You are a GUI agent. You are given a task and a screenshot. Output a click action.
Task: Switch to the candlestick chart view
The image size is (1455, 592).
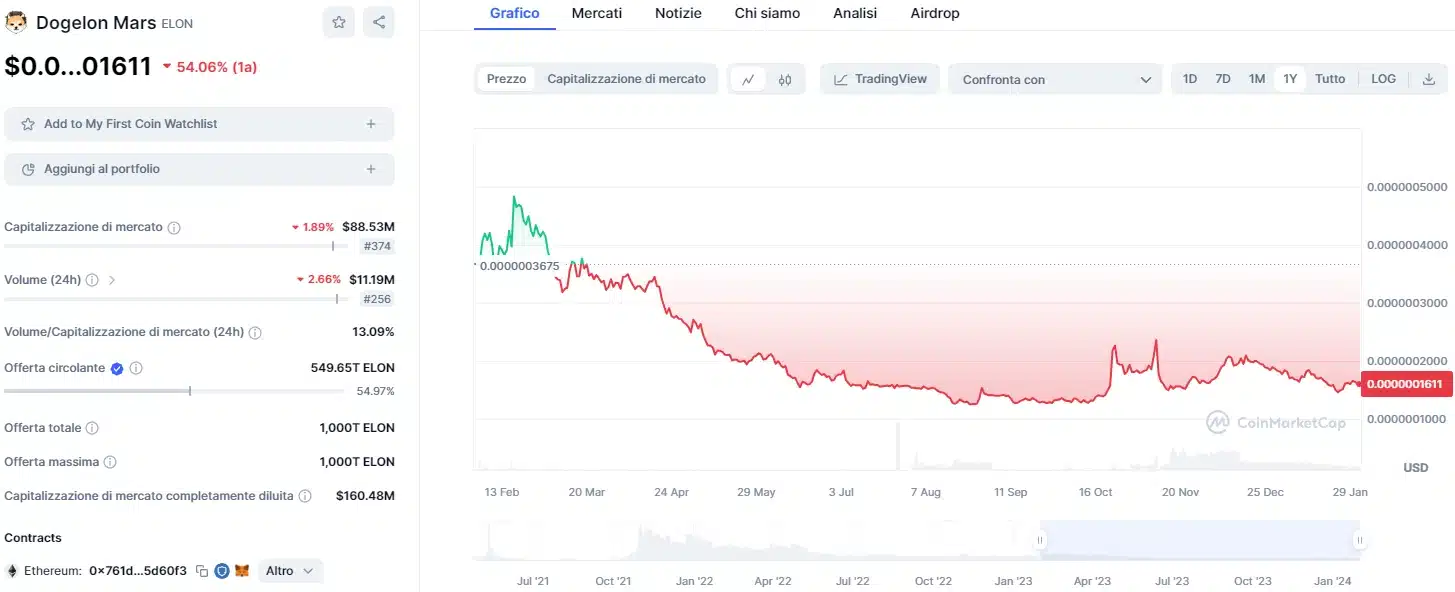point(785,79)
